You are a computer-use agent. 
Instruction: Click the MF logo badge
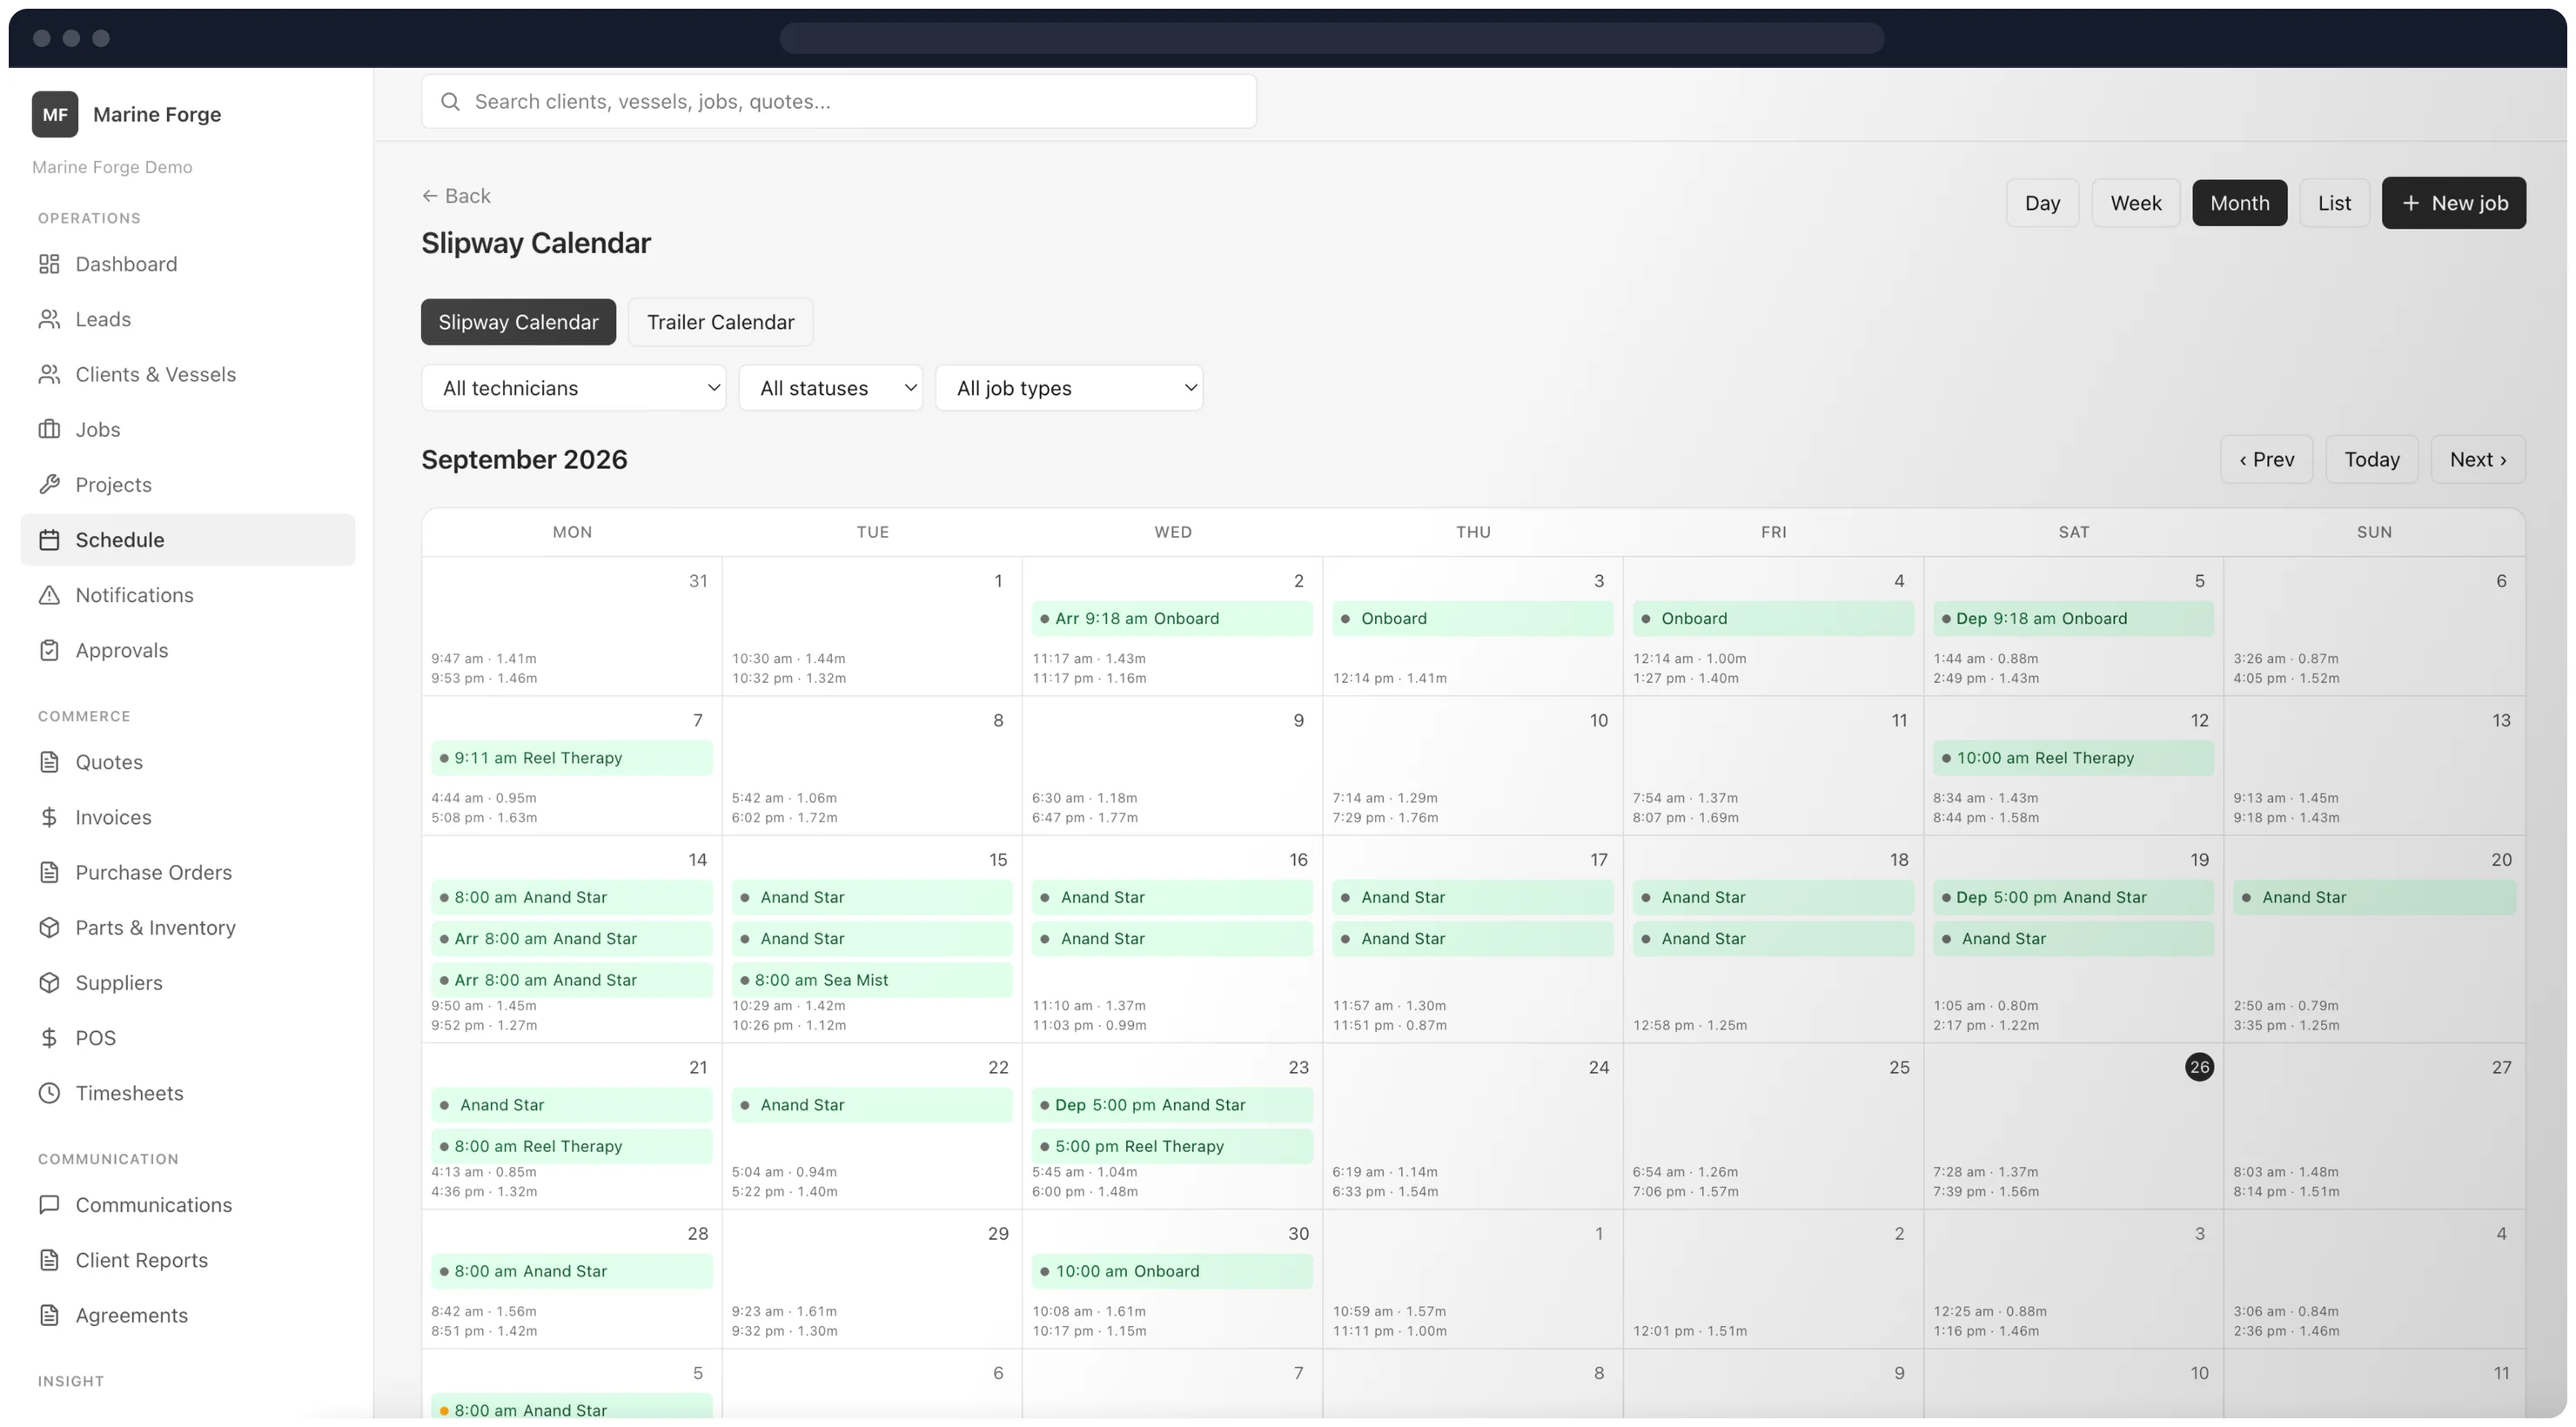(x=55, y=114)
